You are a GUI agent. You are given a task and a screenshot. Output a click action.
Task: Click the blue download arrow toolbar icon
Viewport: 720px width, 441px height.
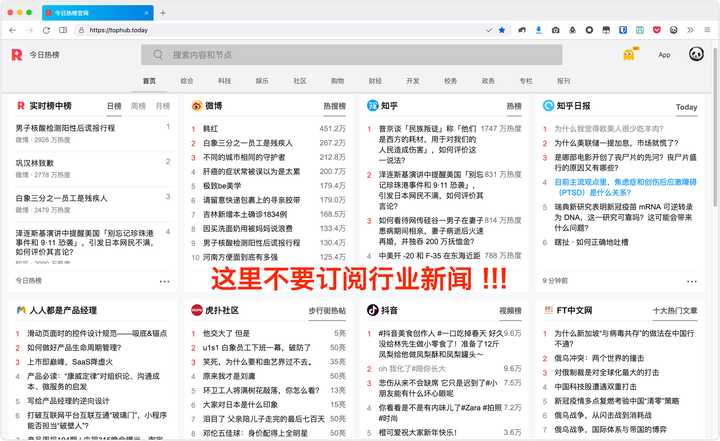[539, 30]
